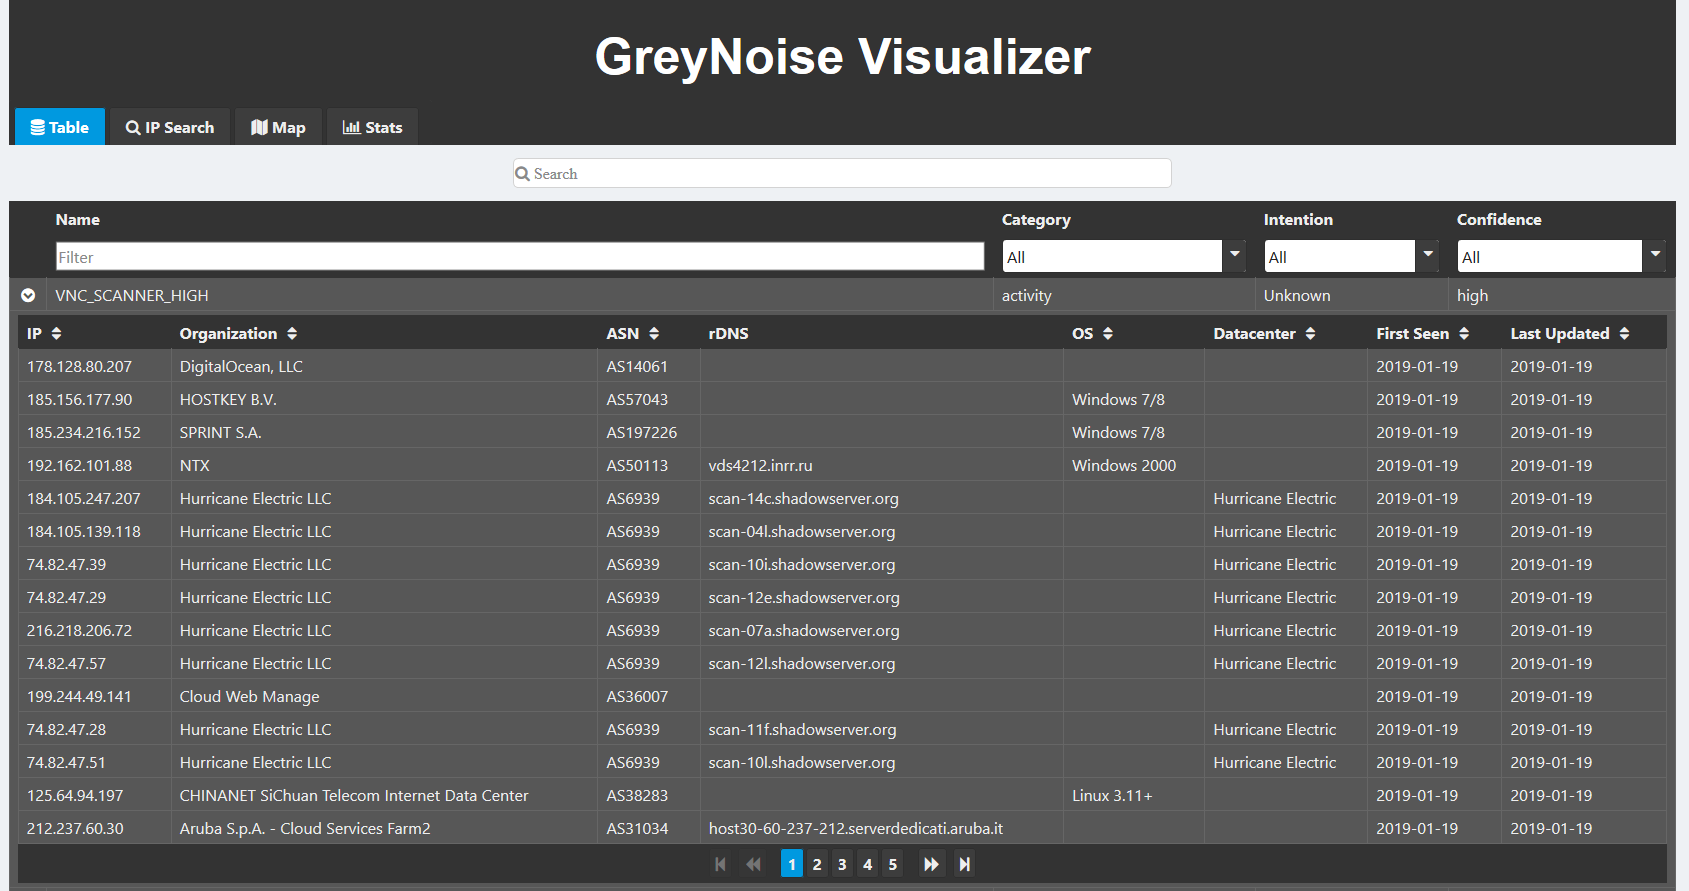Click the Name Filter input
The width and height of the screenshot is (1689, 891).
coord(520,257)
